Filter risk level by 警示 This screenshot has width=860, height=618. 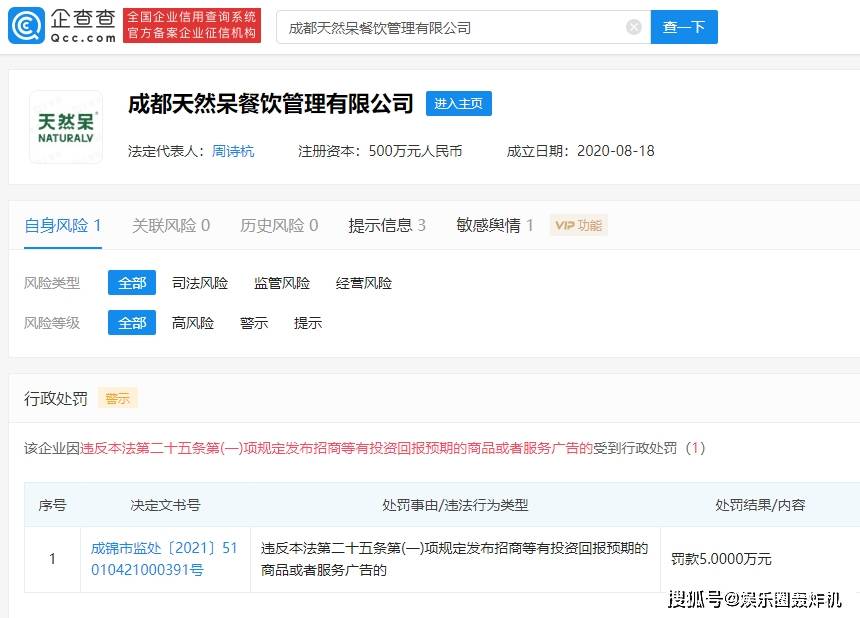point(254,323)
